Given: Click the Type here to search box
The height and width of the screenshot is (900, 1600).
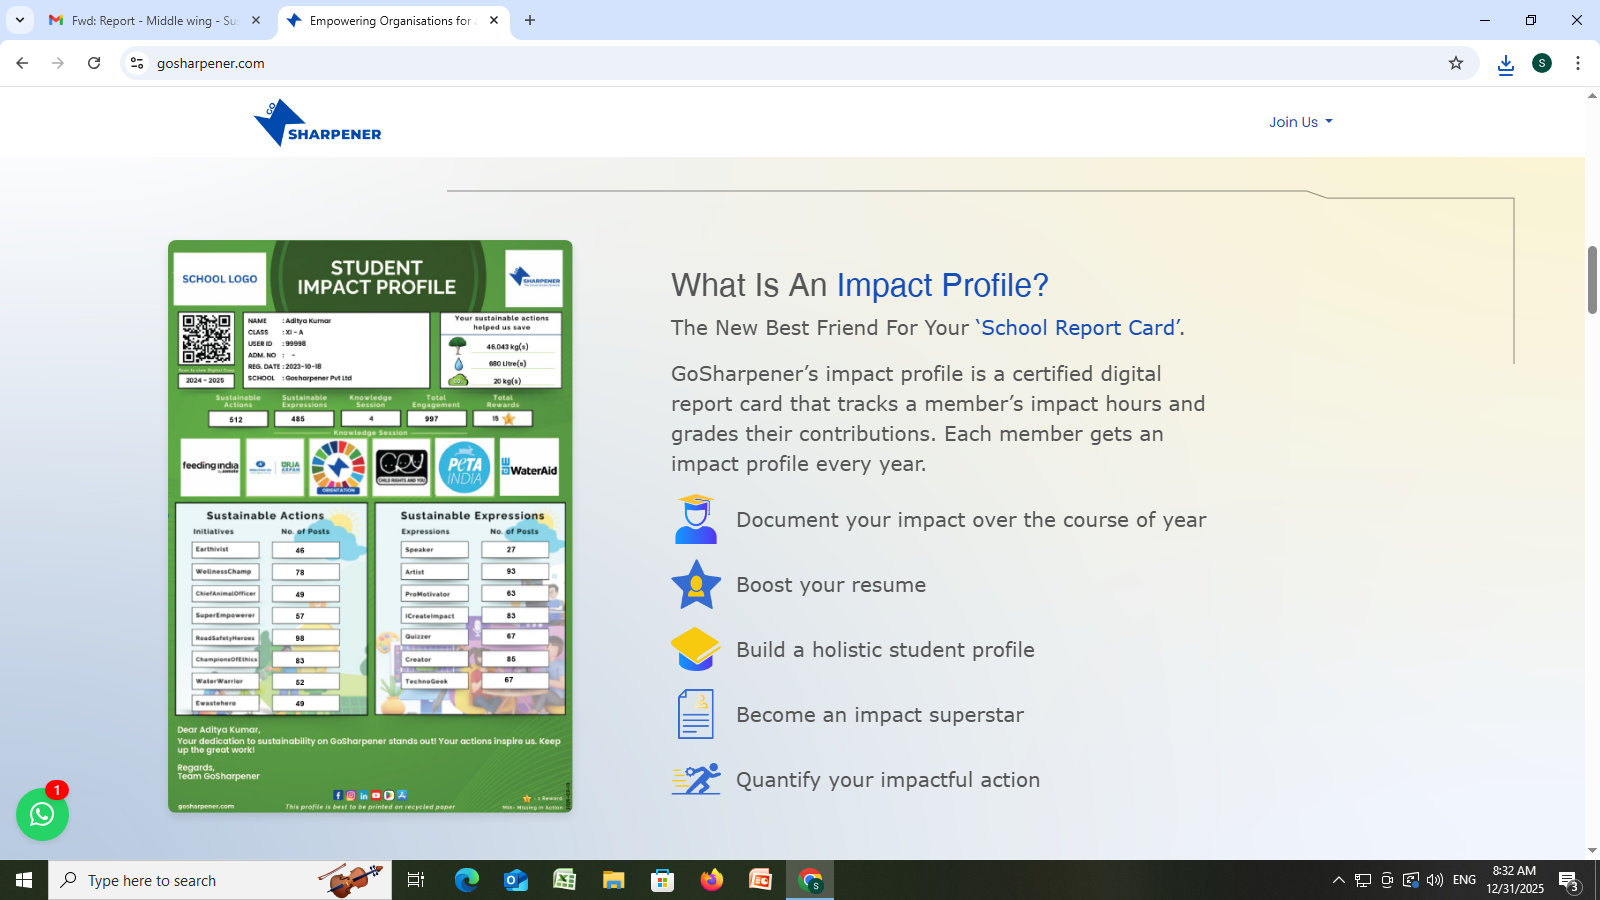Looking at the screenshot, I should [x=220, y=880].
